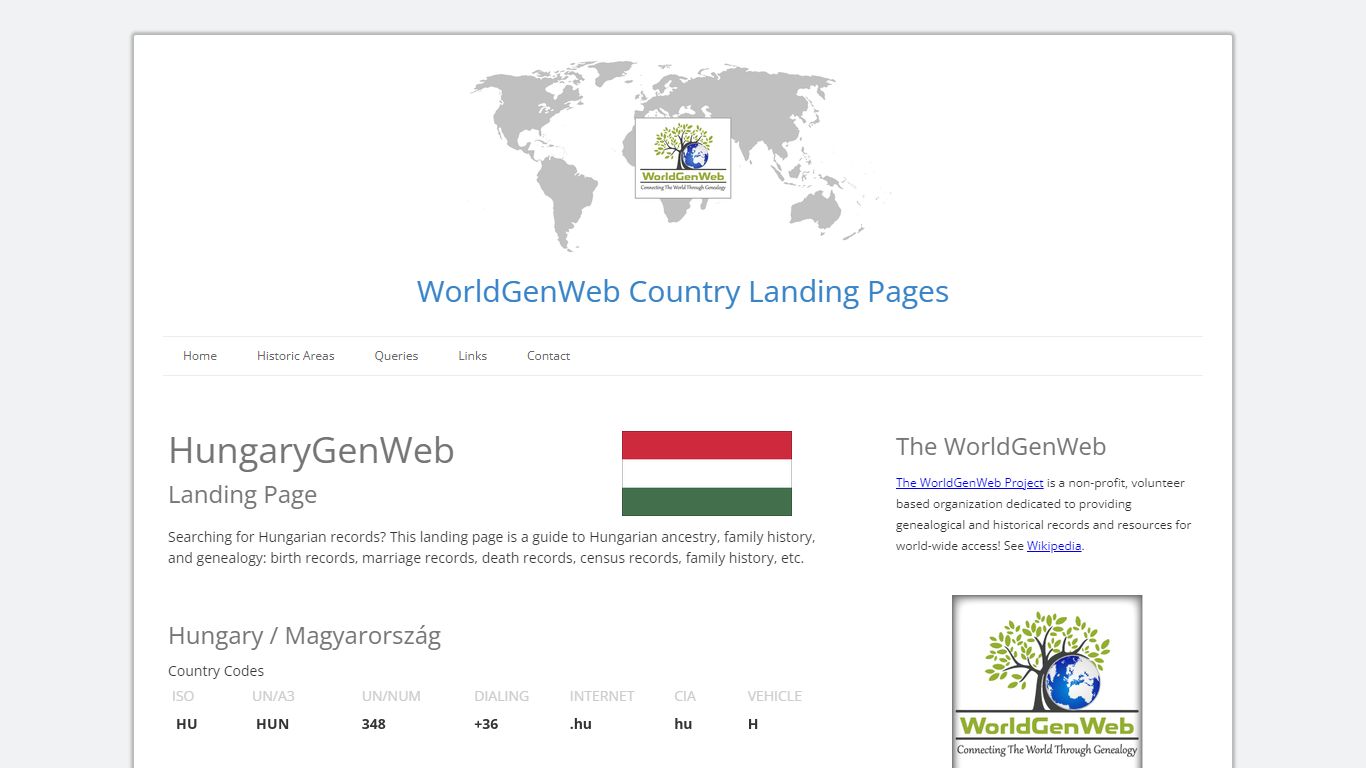Click the ISO code value HU

[x=186, y=724]
